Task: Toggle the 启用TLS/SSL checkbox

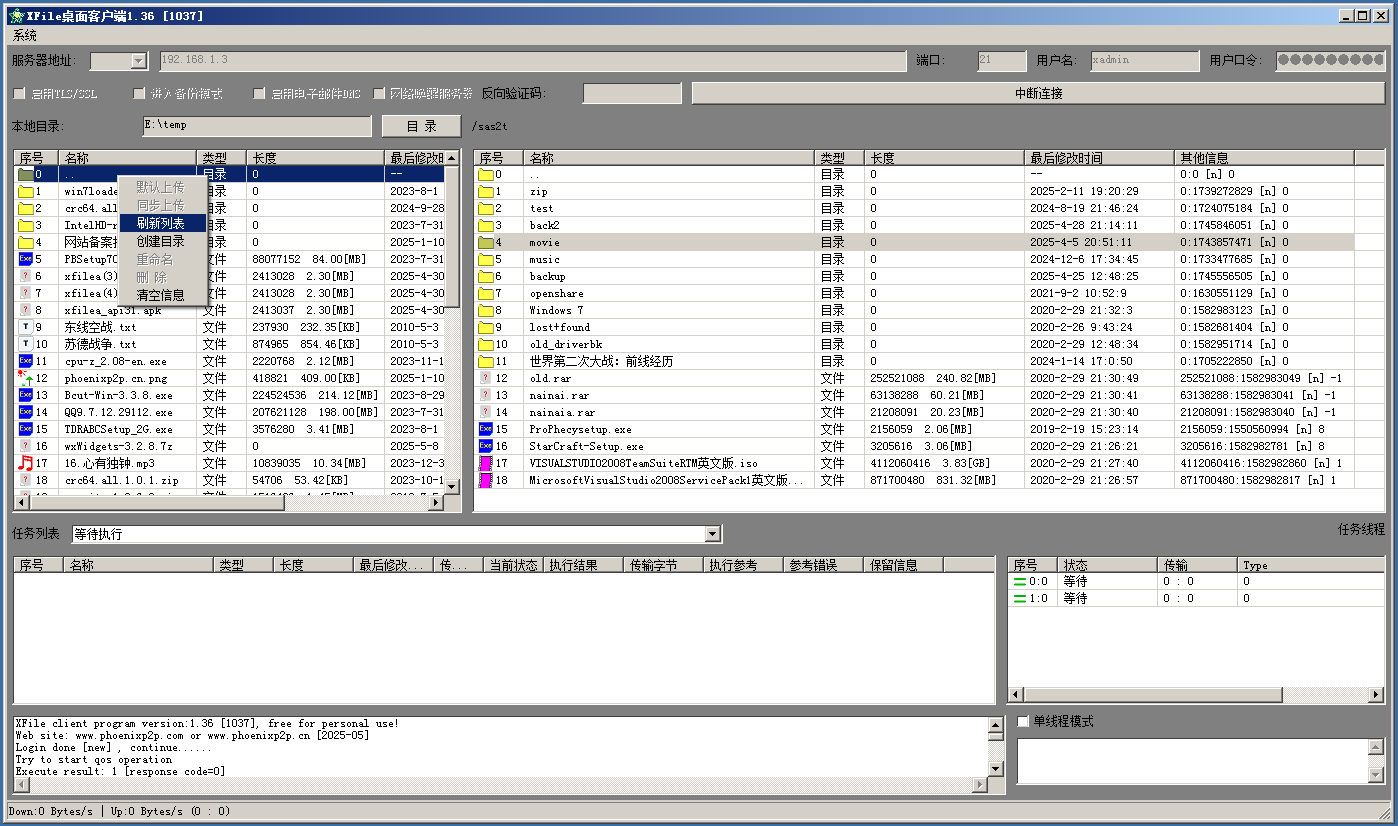Action: [19, 94]
